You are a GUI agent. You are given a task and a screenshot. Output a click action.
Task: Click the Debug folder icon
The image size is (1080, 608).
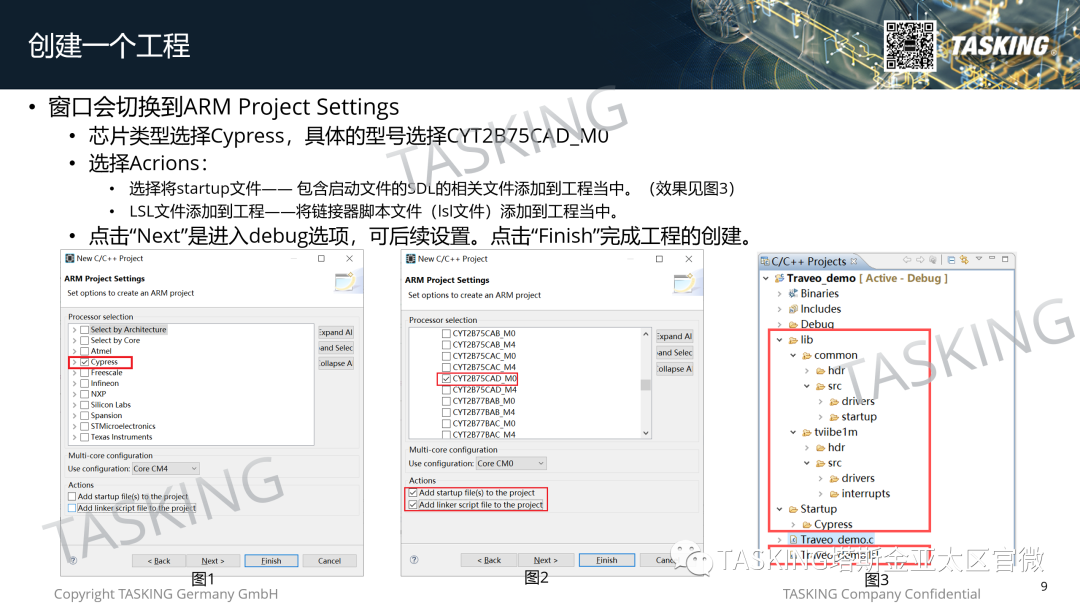tap(793, 324)
